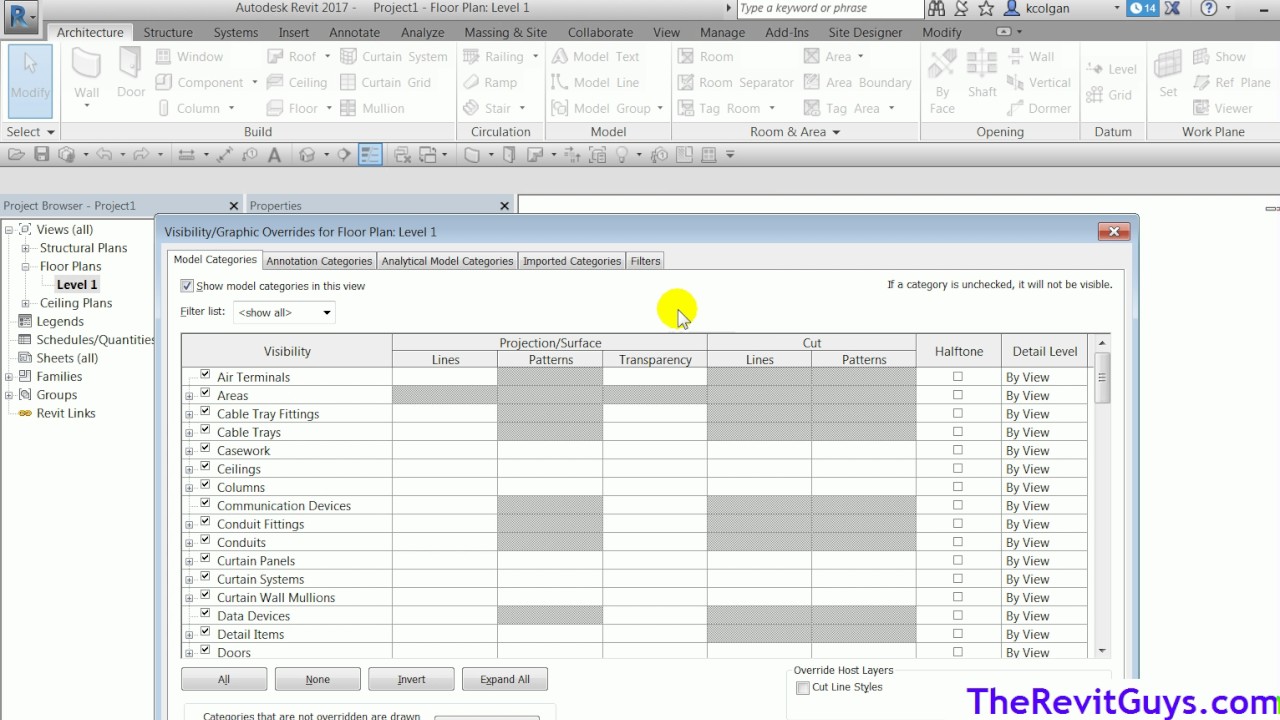The image size is (1280, 720).
Task: Check the Cut Line Styles checkbox
Action: (803, 688)
